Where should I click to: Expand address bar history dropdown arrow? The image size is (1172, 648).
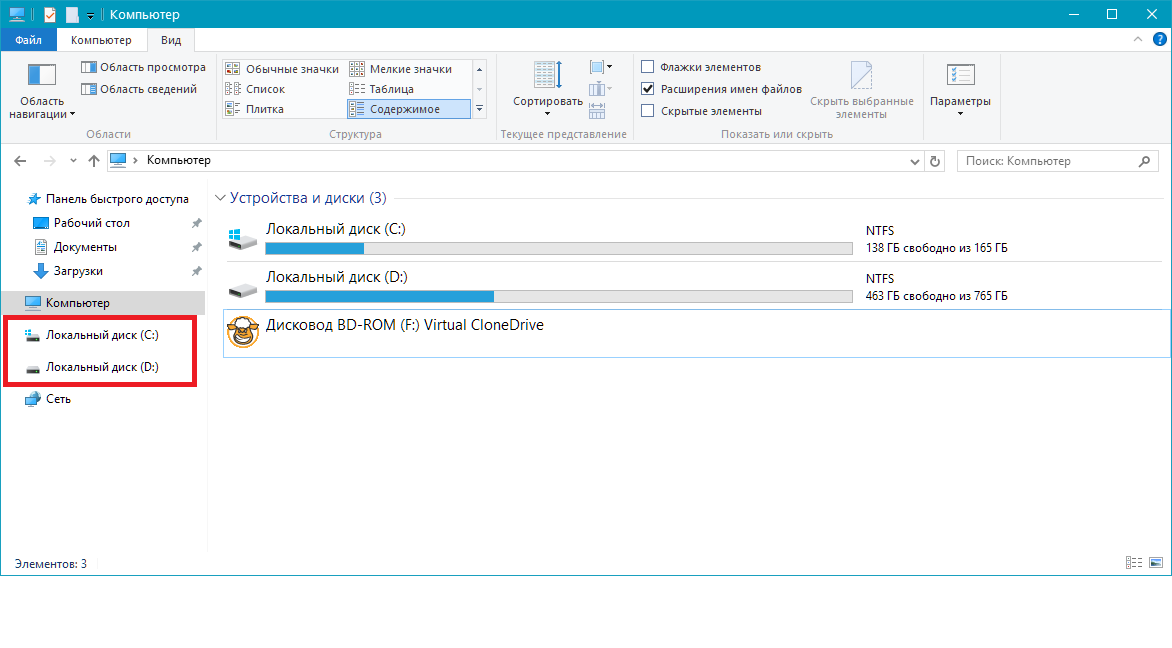pos(915,161)
